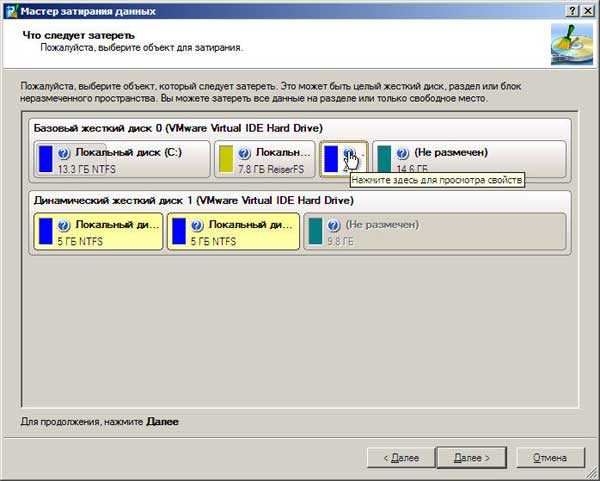Select the 14.6 GB unallocated space

469,159
